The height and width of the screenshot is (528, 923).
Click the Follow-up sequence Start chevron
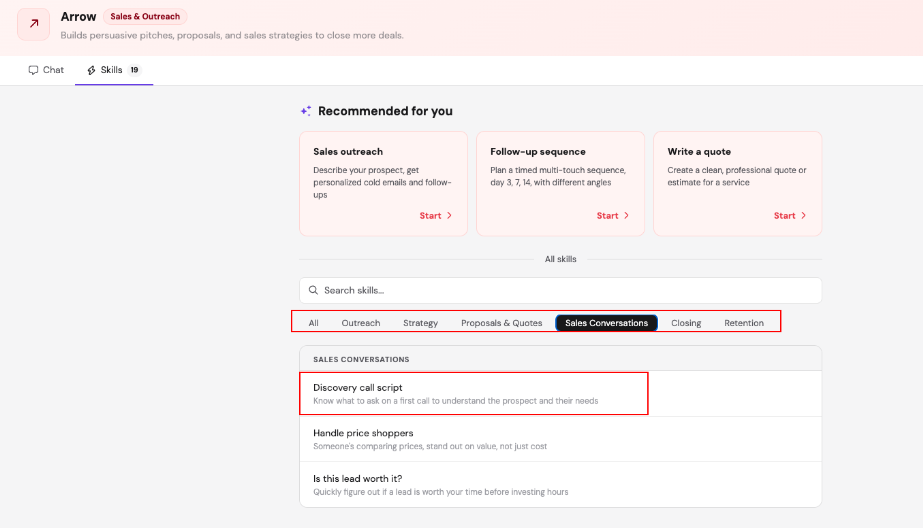tap(626, 216)
